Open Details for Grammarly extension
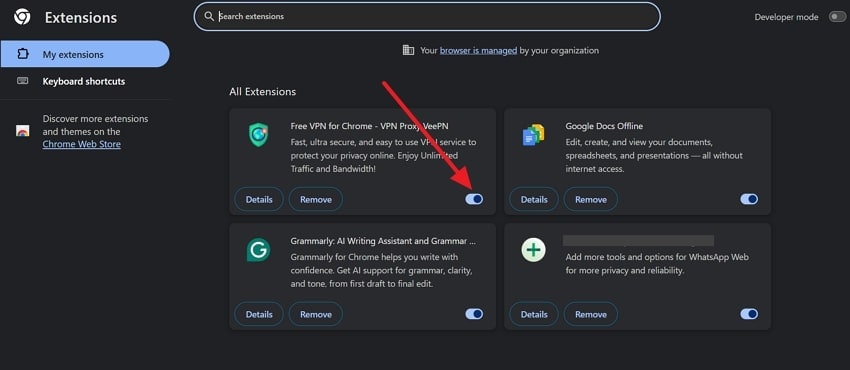Image resolution: width=850 pixels, height=370 pixels. coord(259,314)
